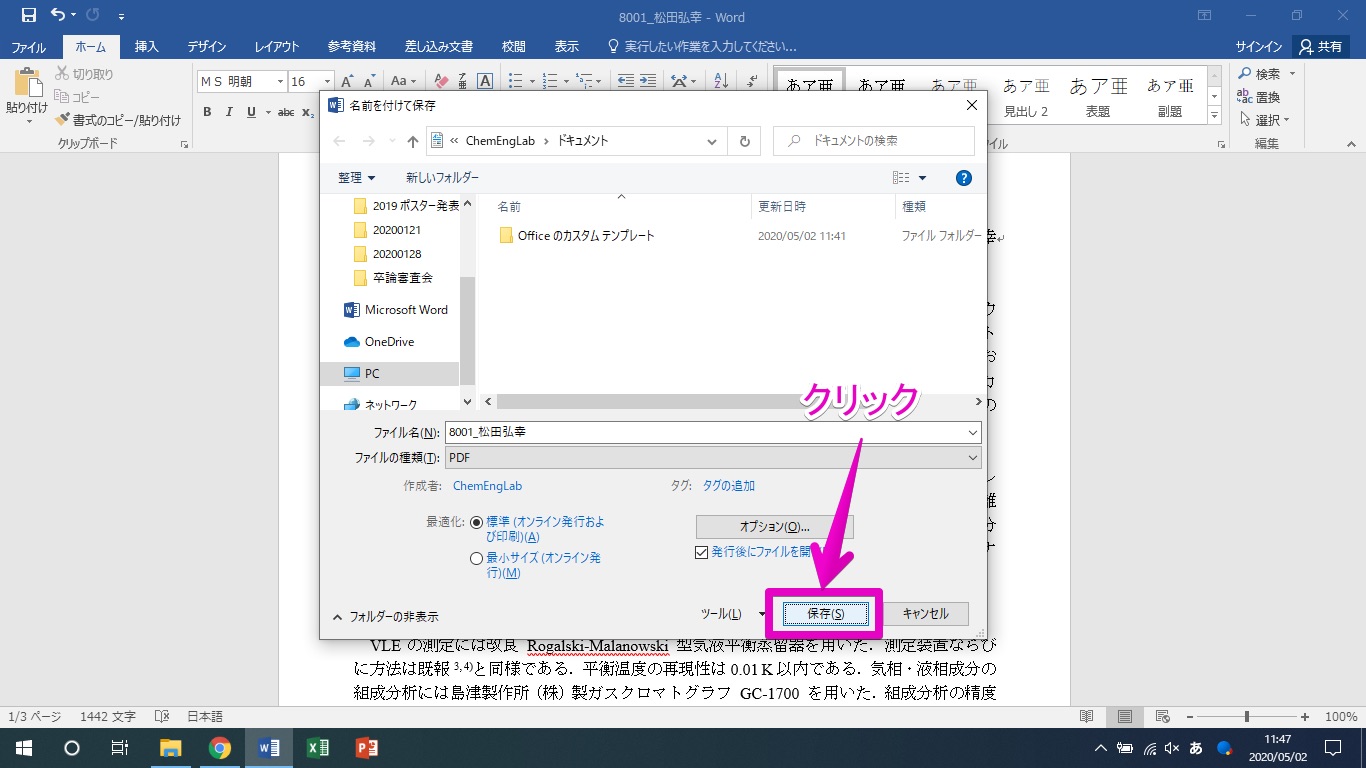Click the zoom in plus button in status bar
The height and width of the screenshot is (768, 1366).
[1305, 717]
